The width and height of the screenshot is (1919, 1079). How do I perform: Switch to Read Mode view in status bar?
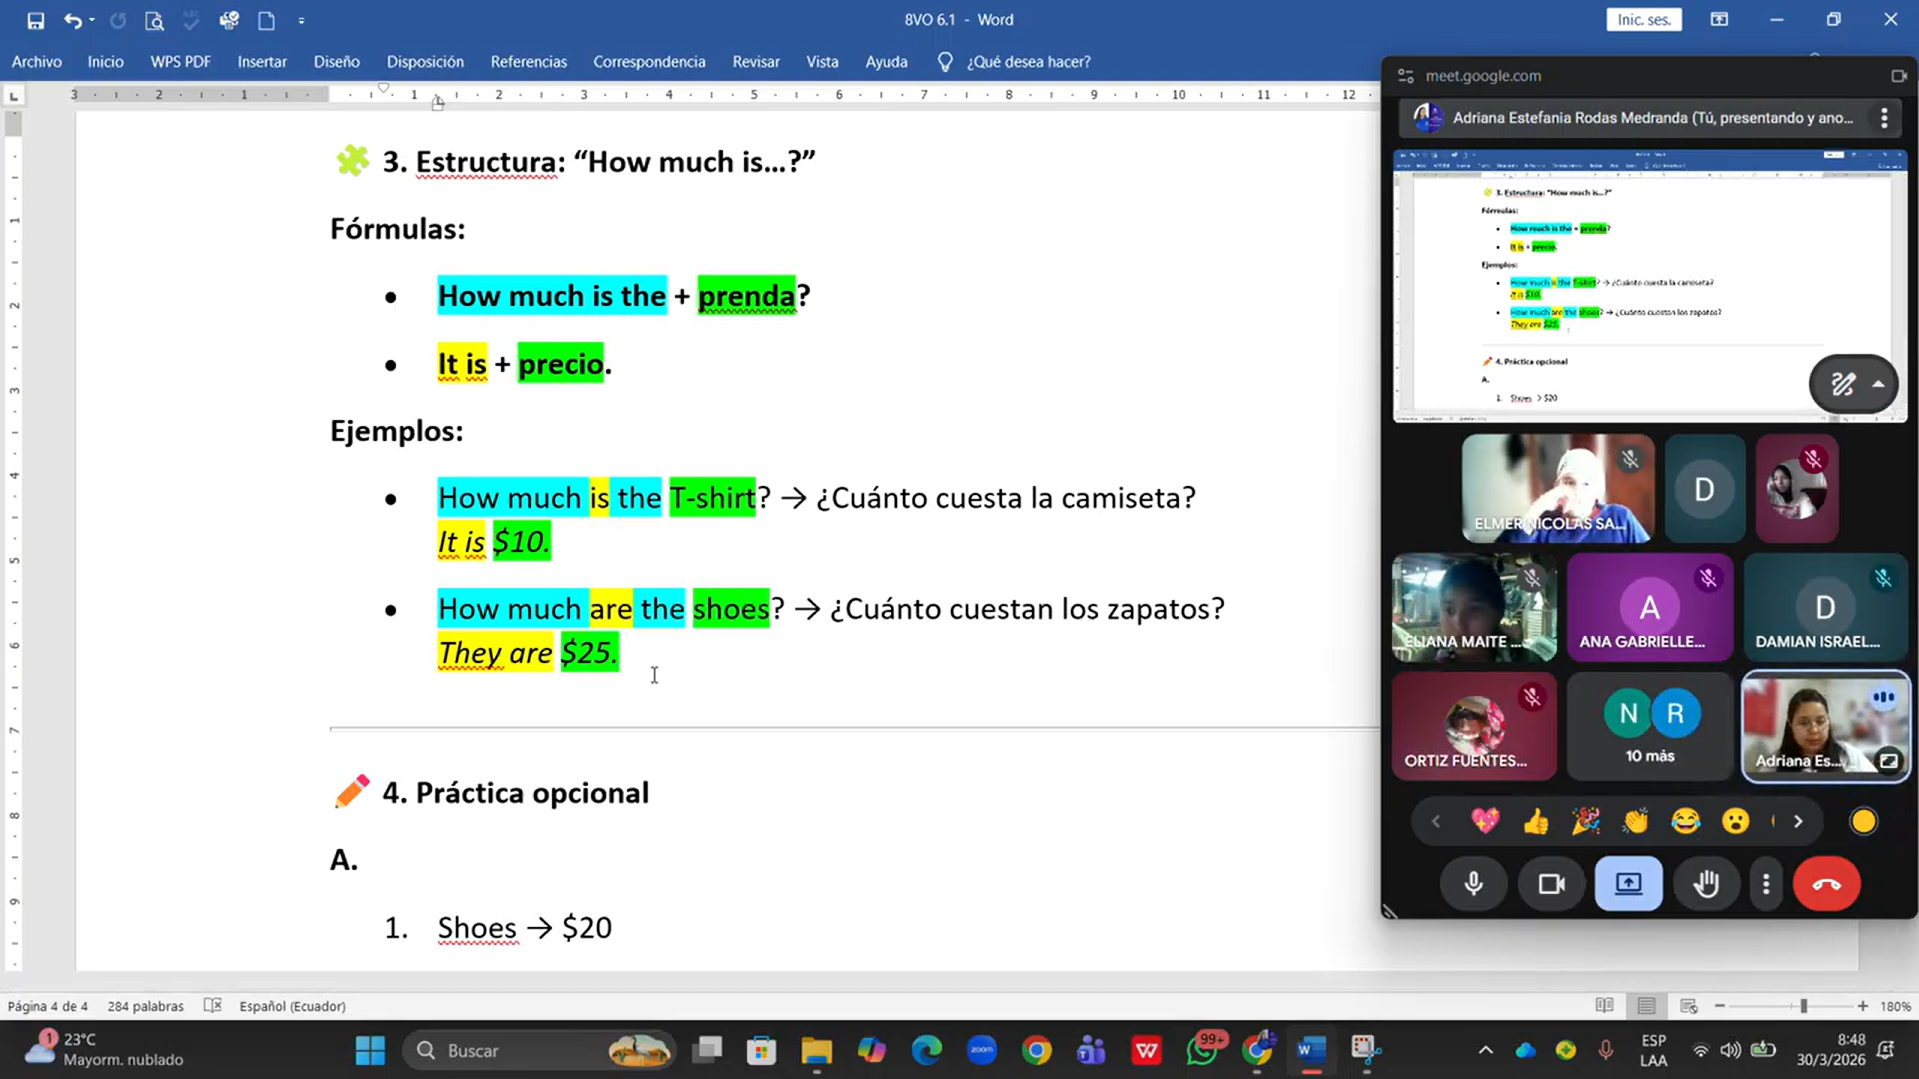point(1604,1006)
